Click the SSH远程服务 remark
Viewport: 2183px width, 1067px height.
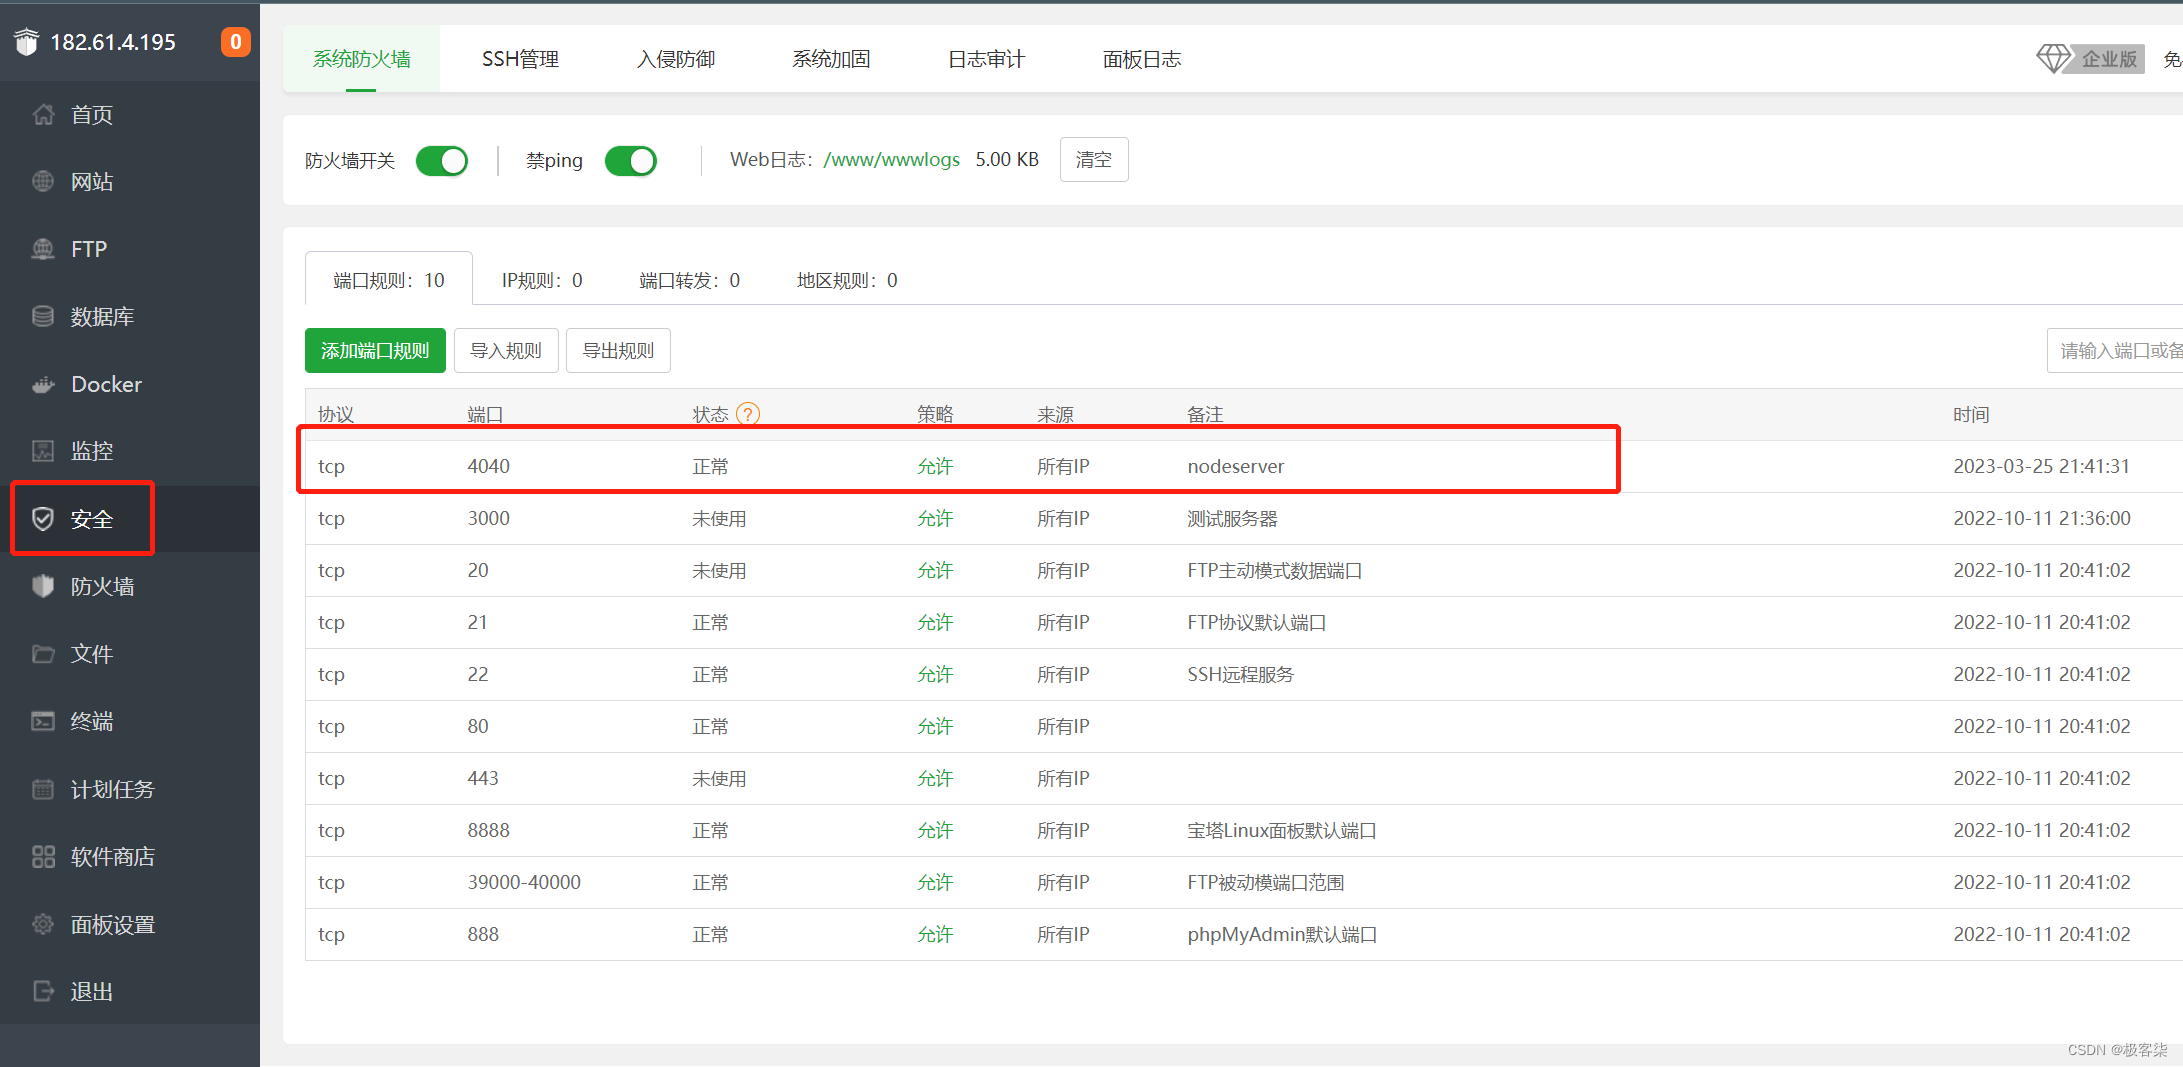[x=1240, y=674]
